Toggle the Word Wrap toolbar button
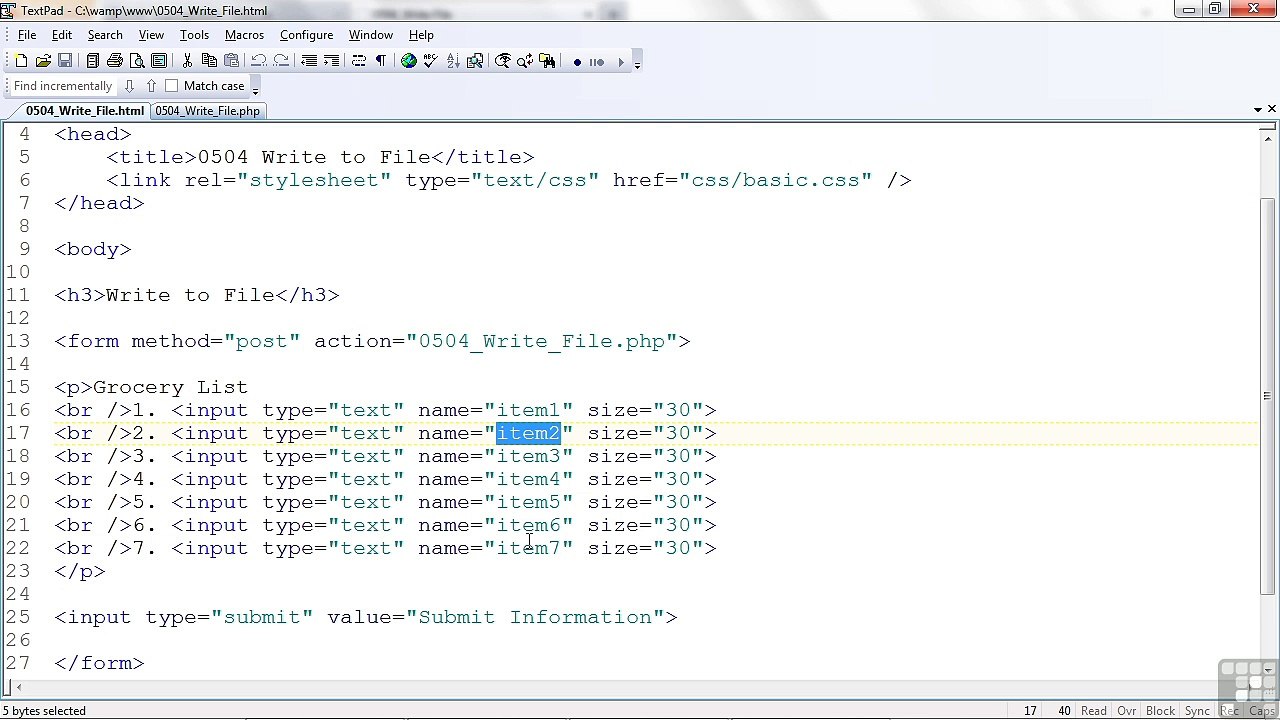 359,61
